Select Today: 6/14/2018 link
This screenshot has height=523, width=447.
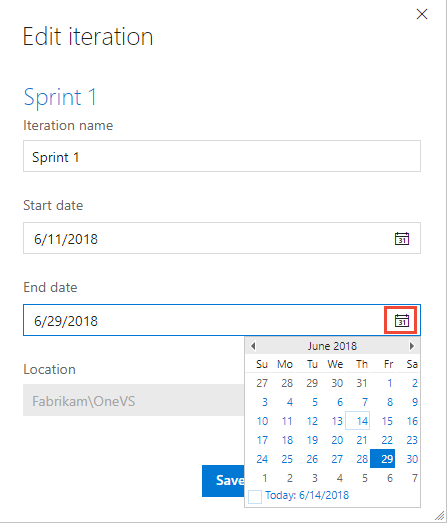coord(307,495)
